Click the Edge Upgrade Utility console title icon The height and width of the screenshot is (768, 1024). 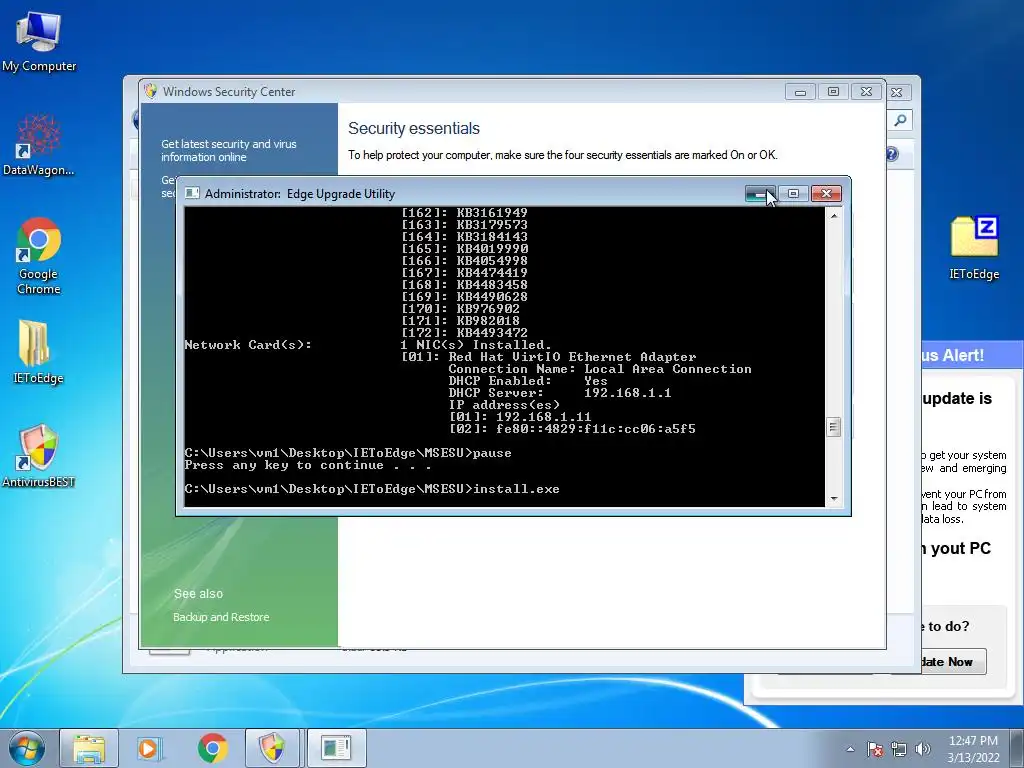coord(192,193)
